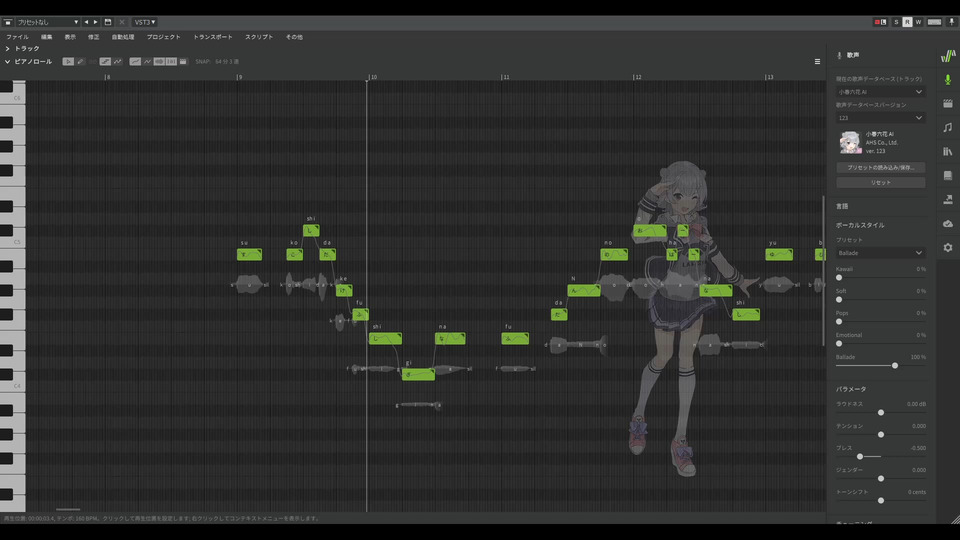Open the プリセットなし preset dropdown
The height and width of the screenshot is (540, 960).
tap(48, 22)
